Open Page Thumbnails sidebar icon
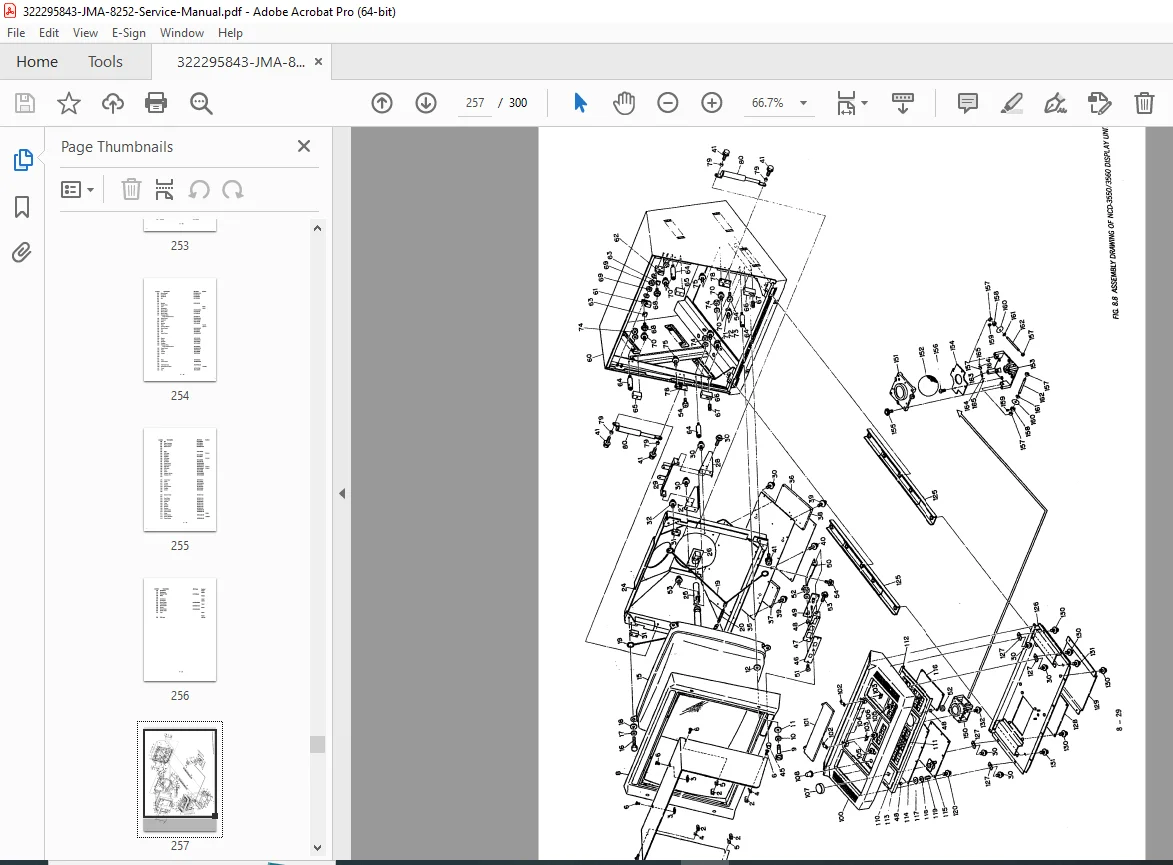 coord(22,159)
